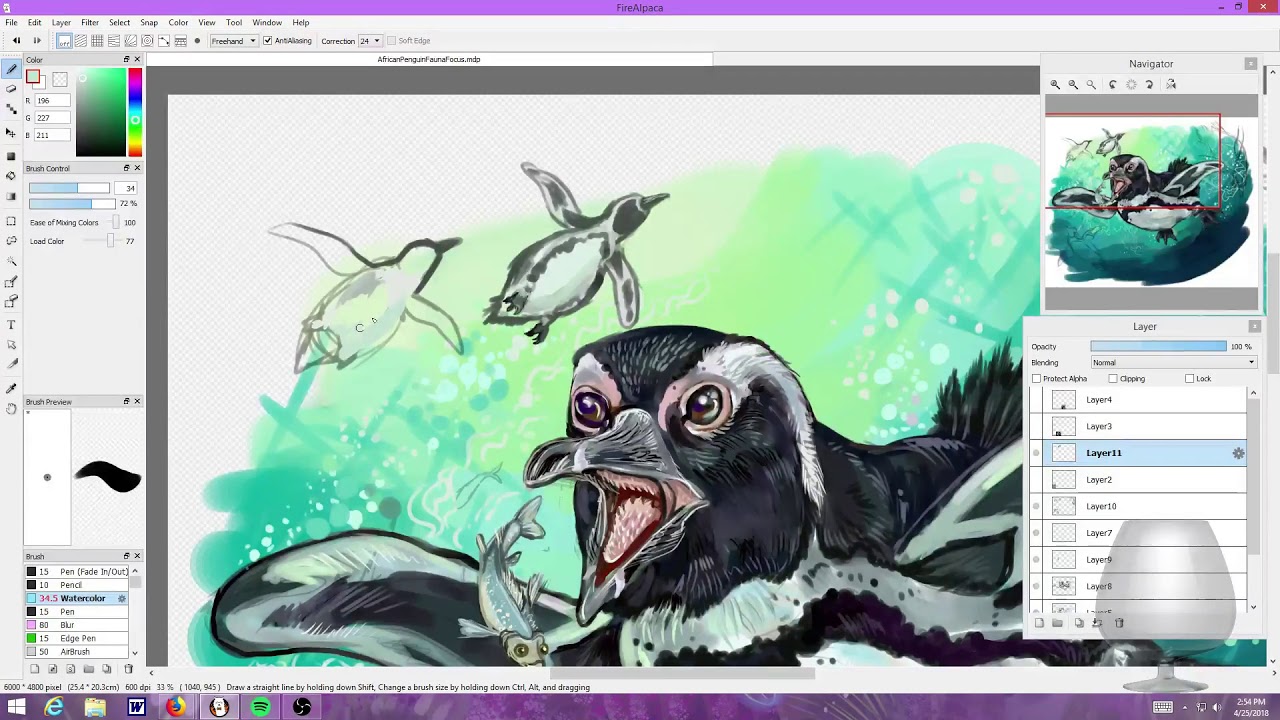Screen dimensions: 1280x720
Task: Turn on parallel snap guide
Action: (x=80, y=41)
